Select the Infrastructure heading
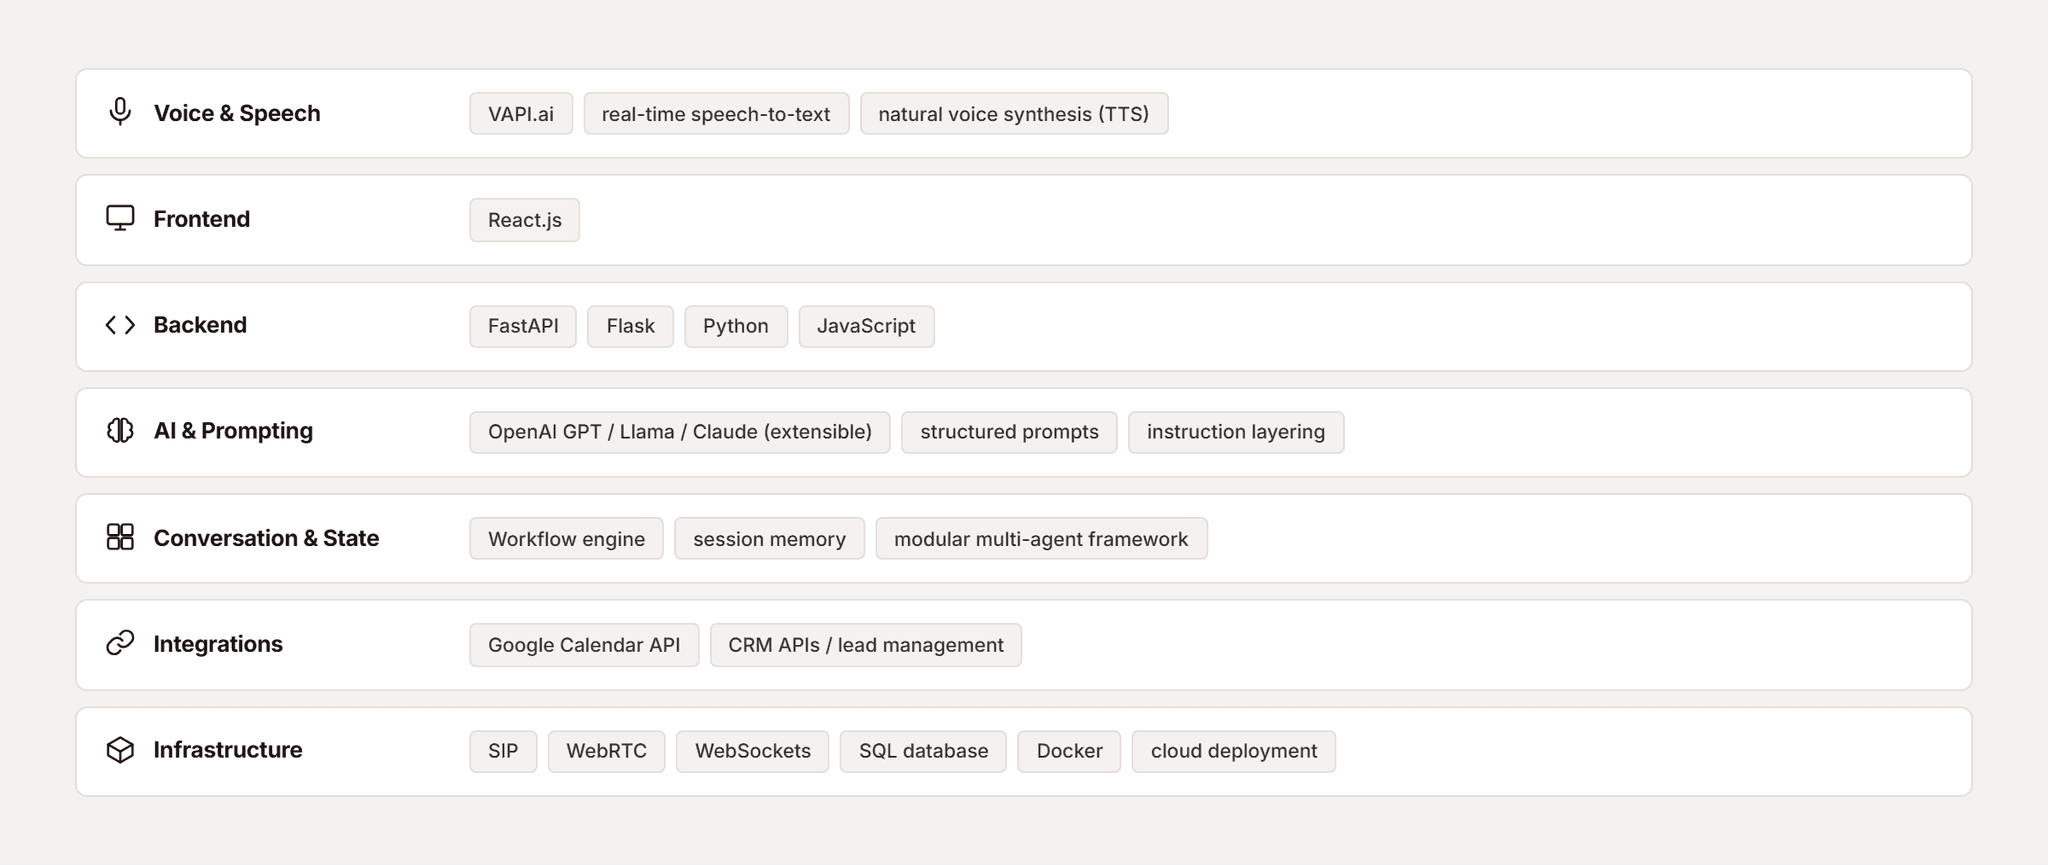Viewport: 2048px width, 865px height. tap(228, 750)
